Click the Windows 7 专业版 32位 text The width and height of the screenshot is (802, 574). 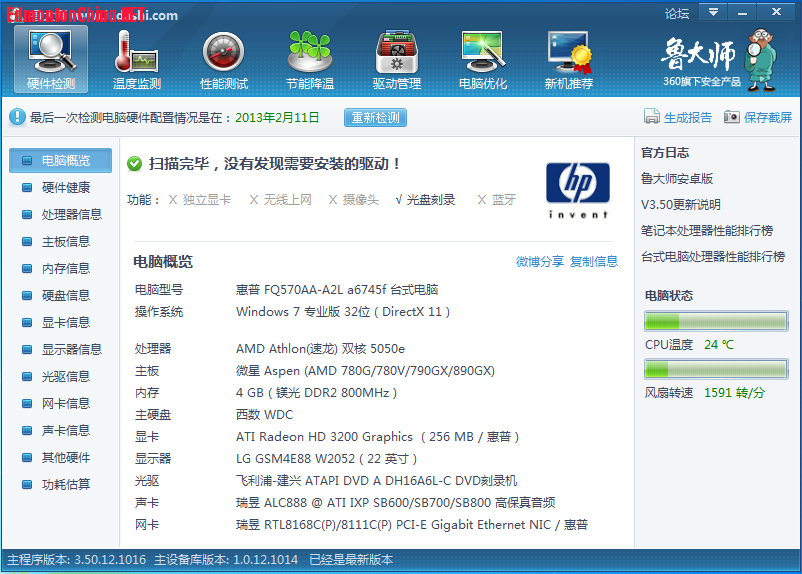pyautogui.click(x=343, y=312)
